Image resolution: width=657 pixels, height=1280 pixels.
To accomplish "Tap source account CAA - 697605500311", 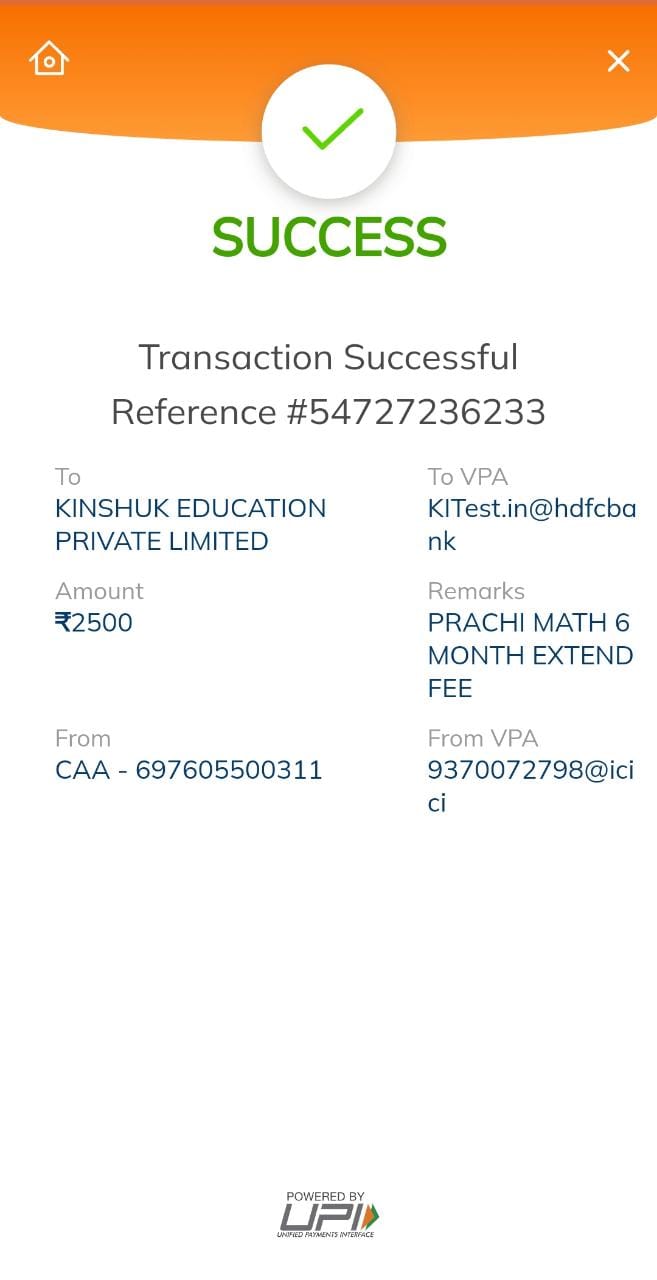I will pyautogui.click(x=189, y=770).
